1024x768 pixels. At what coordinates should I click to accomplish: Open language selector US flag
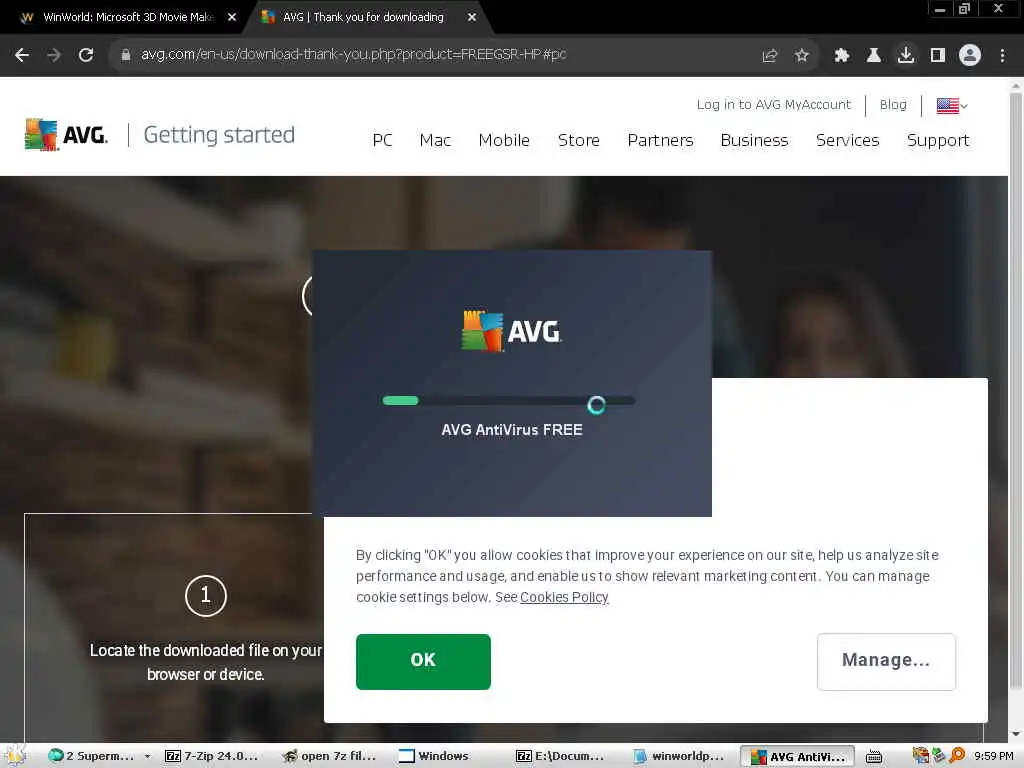click(x=952, y=105)
